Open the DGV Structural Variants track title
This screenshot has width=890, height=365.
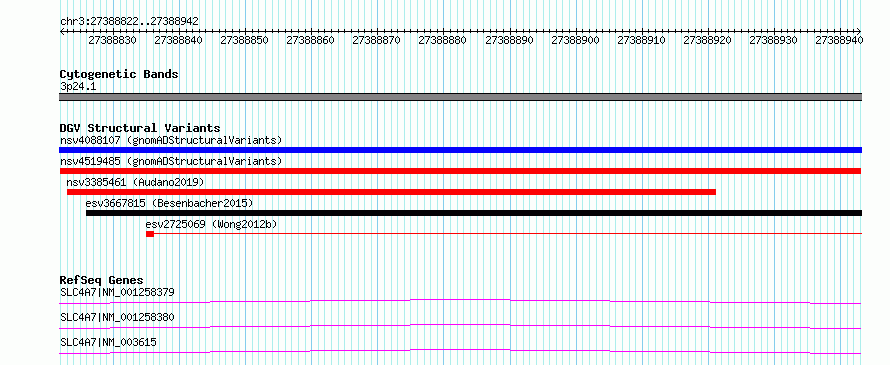(x=140, y=128)
